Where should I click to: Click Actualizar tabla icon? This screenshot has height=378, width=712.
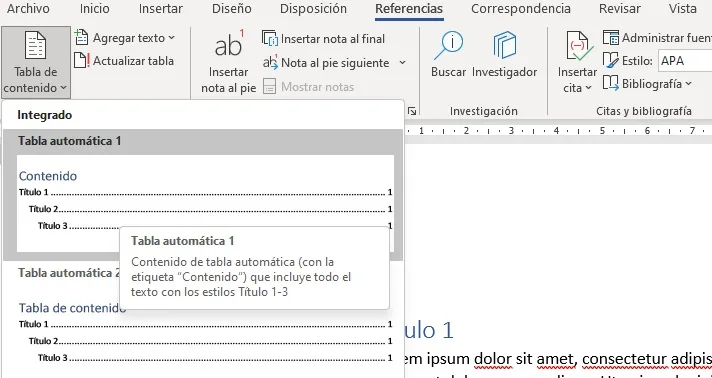82,60
